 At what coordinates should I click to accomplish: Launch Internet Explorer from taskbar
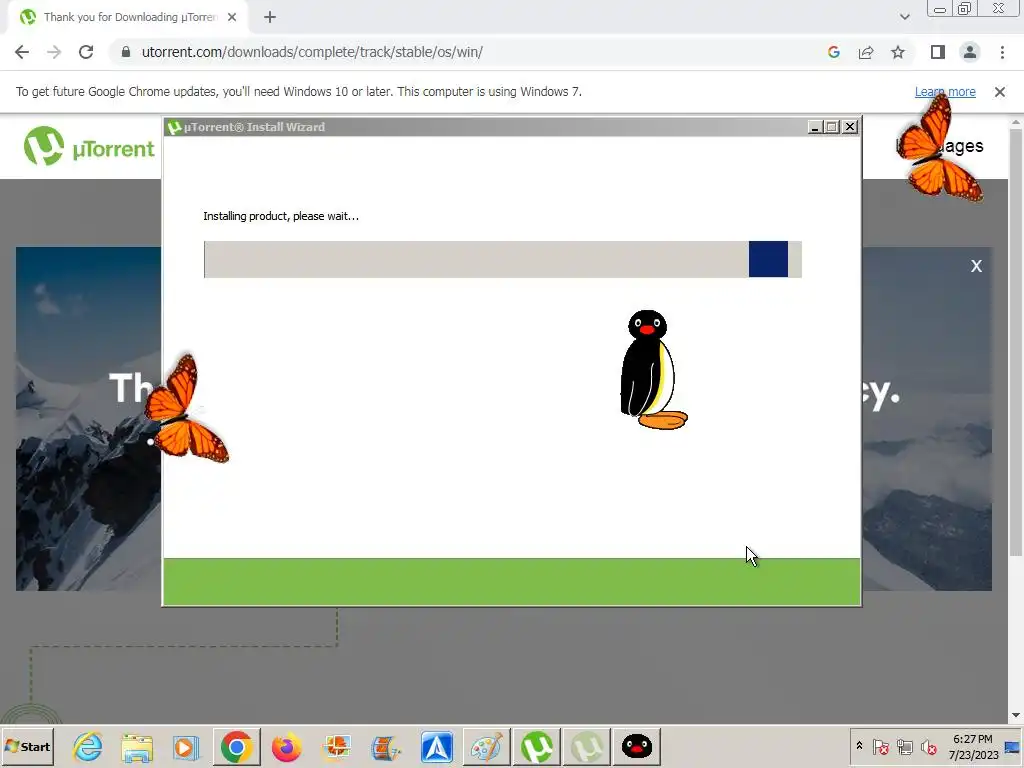click(x=88, y=746)
